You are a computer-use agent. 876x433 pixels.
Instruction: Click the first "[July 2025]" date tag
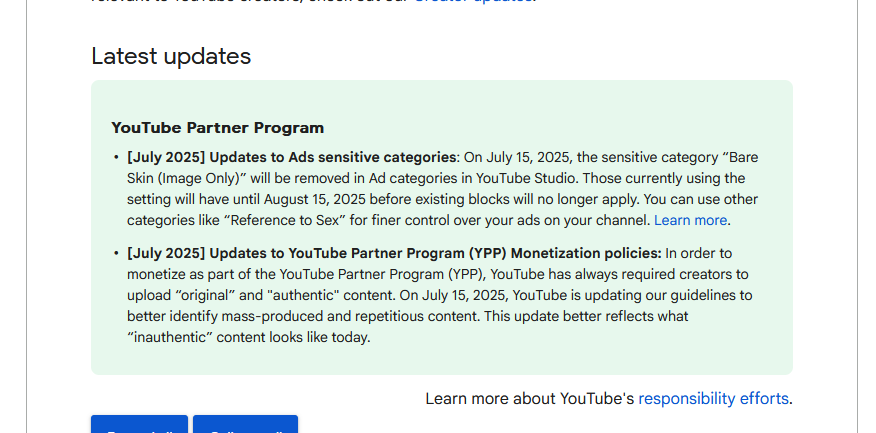click(166, 158)
